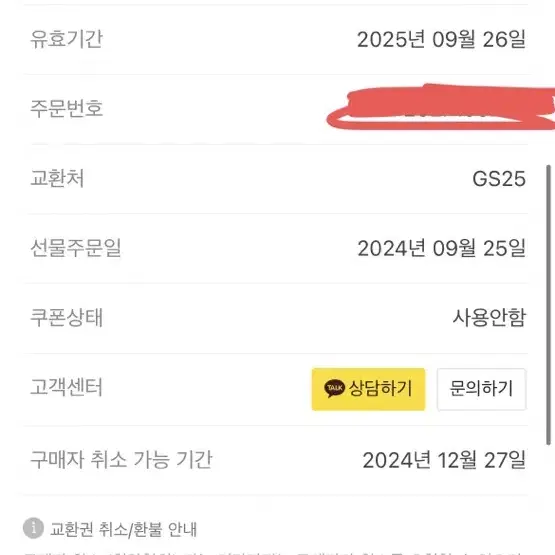Select the cancel deadline 2024년 12월 27일
Screen dimensions: 555x555
444,460
